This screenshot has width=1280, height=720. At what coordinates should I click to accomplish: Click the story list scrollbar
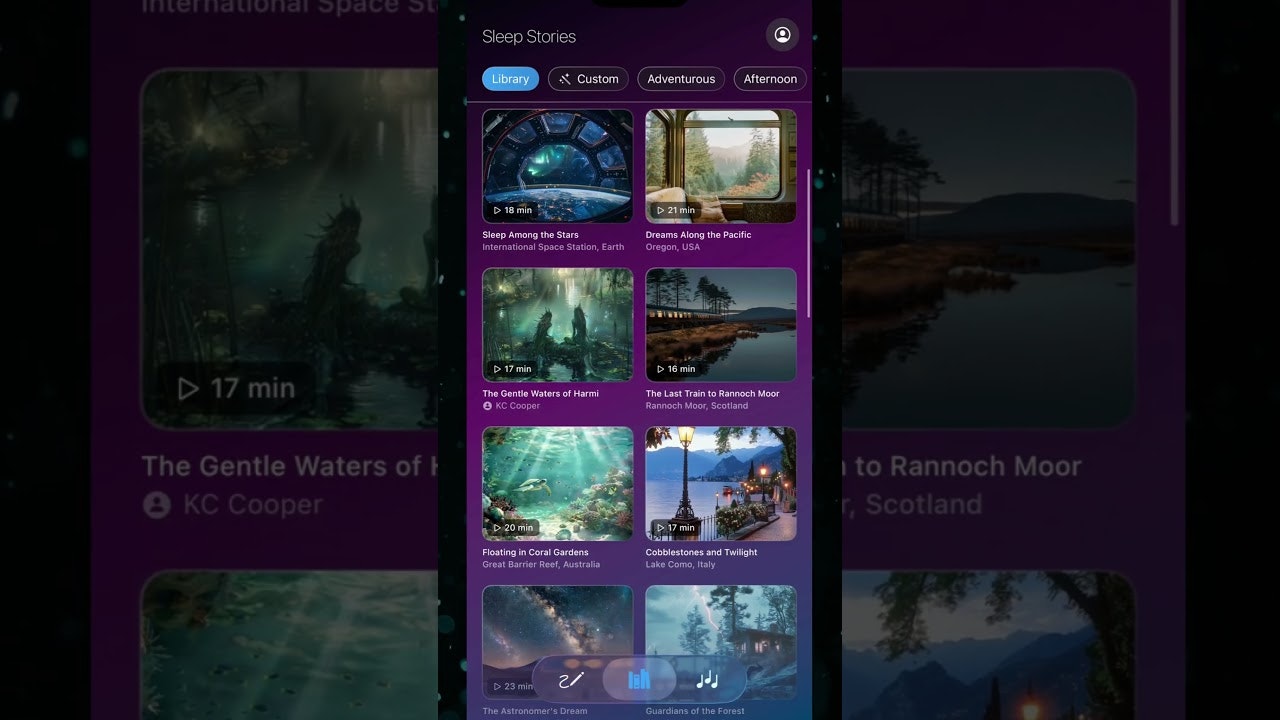(808, 243)
